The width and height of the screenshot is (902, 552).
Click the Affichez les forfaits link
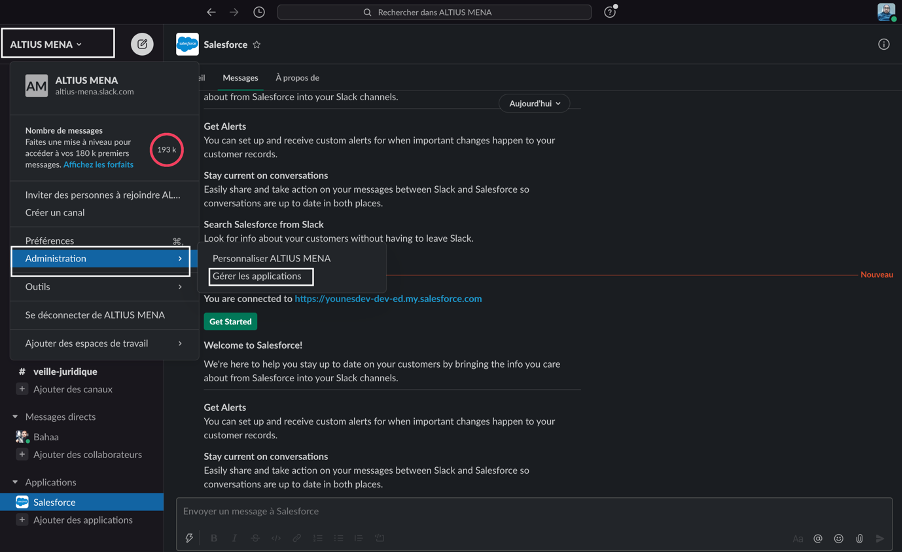click(x=98, y=165)
